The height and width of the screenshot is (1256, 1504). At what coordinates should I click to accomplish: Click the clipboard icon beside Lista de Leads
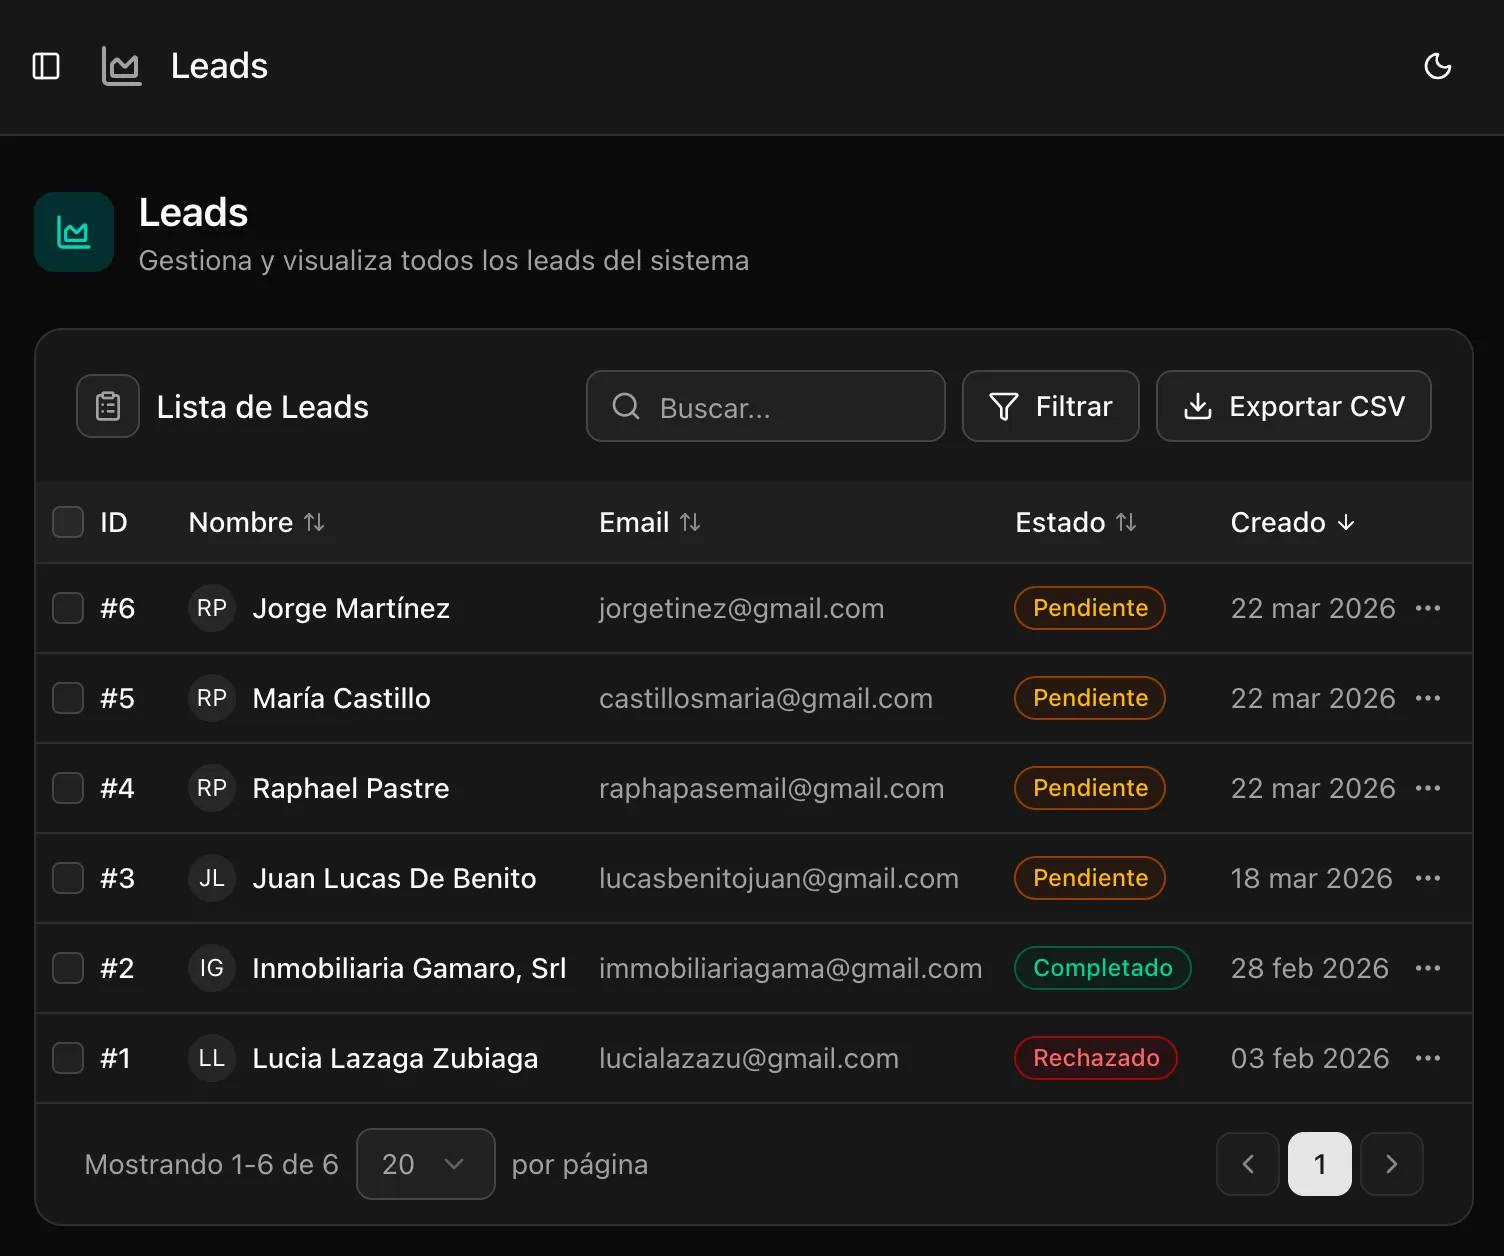tap(107, 406)
